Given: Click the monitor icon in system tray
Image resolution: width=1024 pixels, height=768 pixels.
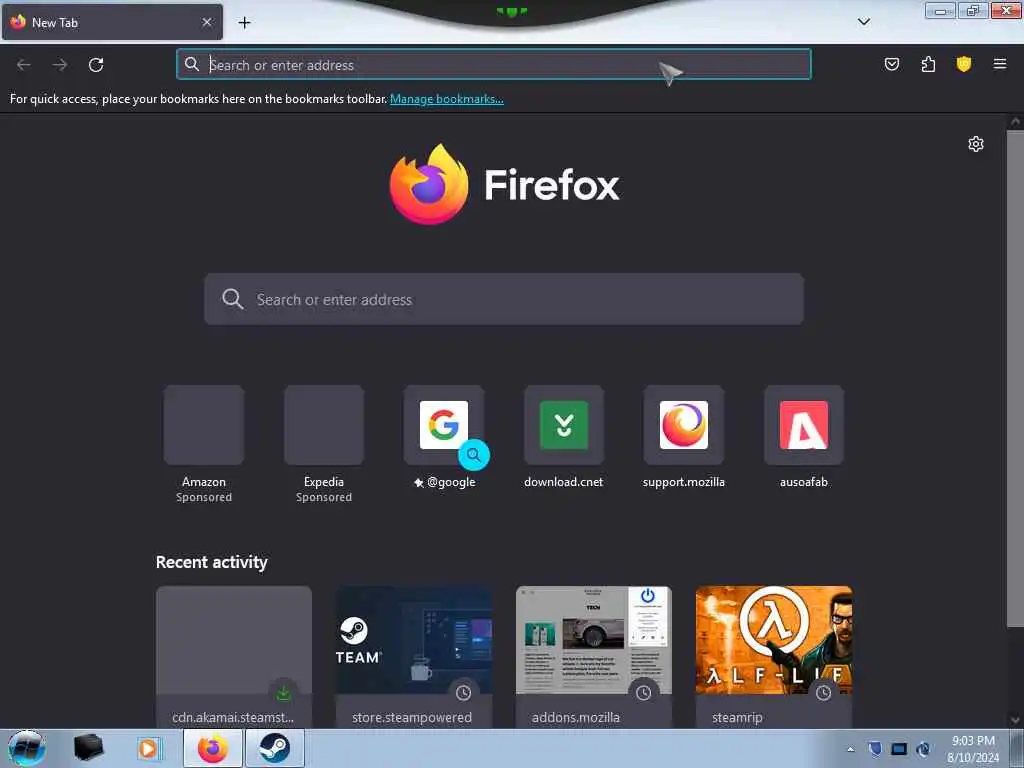Looking at the screenshot, I should [x=899, y=749].
